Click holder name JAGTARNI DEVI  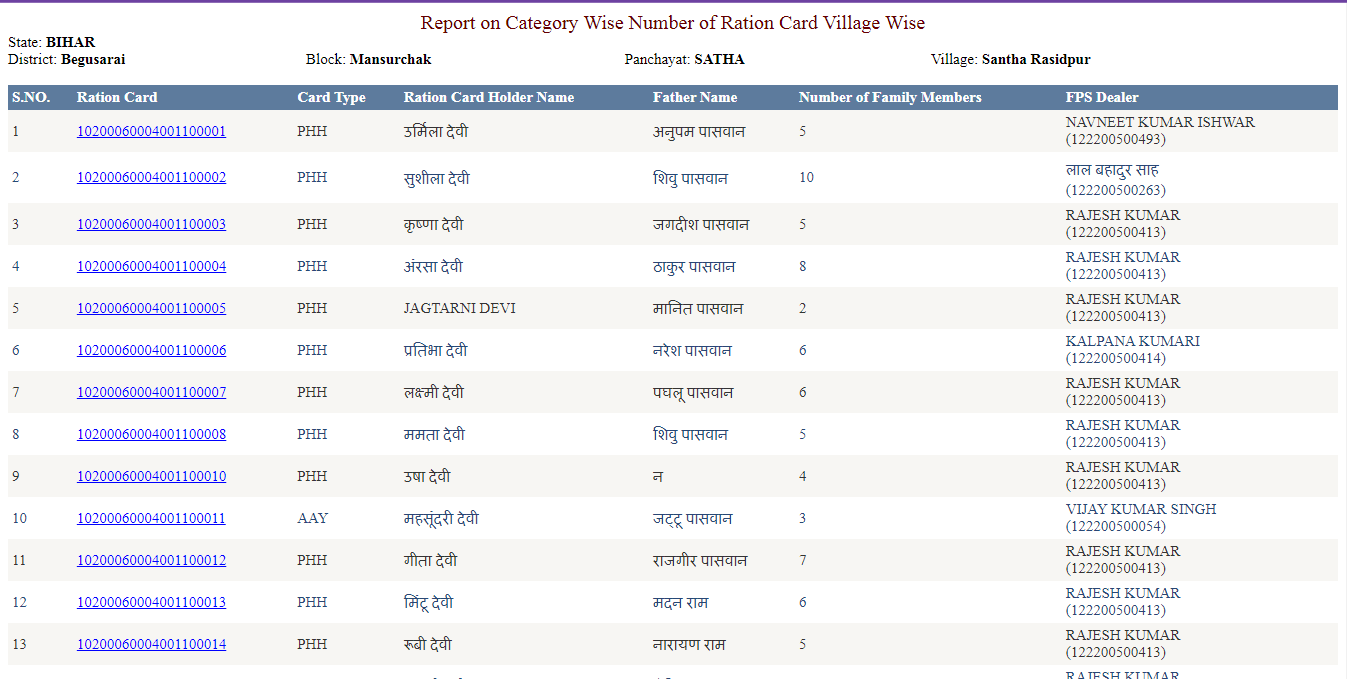click(x=460, y=308)
